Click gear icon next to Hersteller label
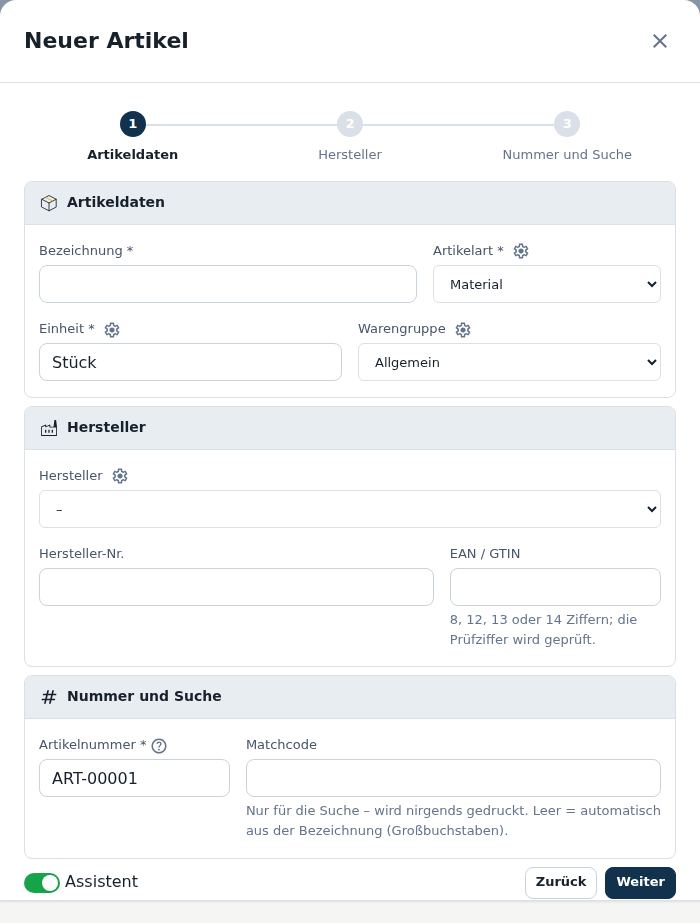 click(x=120, y=476)
